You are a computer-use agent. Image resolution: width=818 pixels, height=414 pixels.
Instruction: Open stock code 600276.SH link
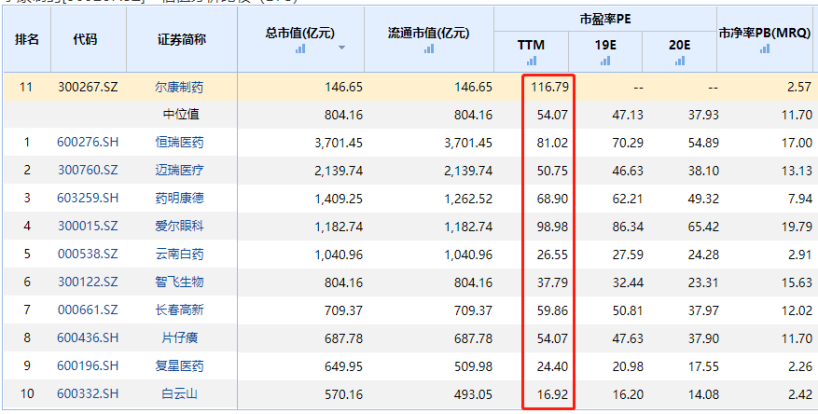pyautogui.click(x=88, y=142)
